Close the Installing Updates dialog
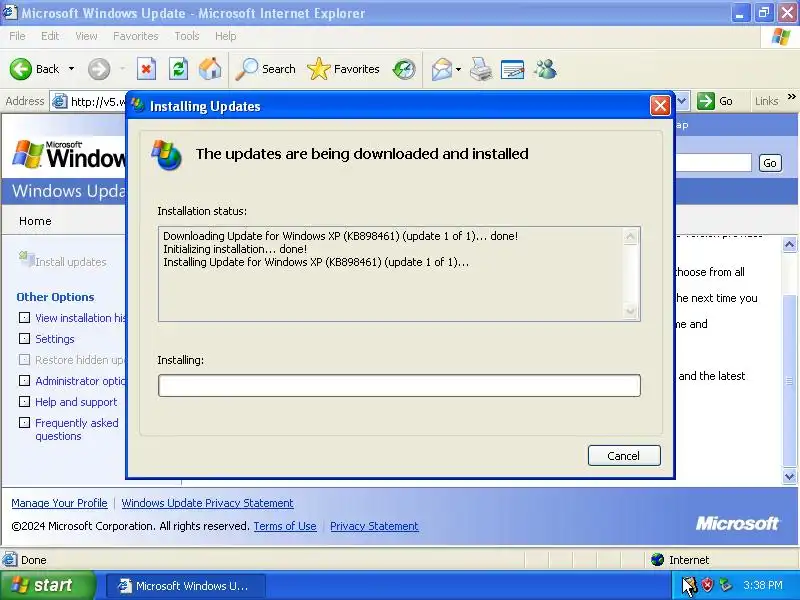The image size is (800, 600). point(660,106)
